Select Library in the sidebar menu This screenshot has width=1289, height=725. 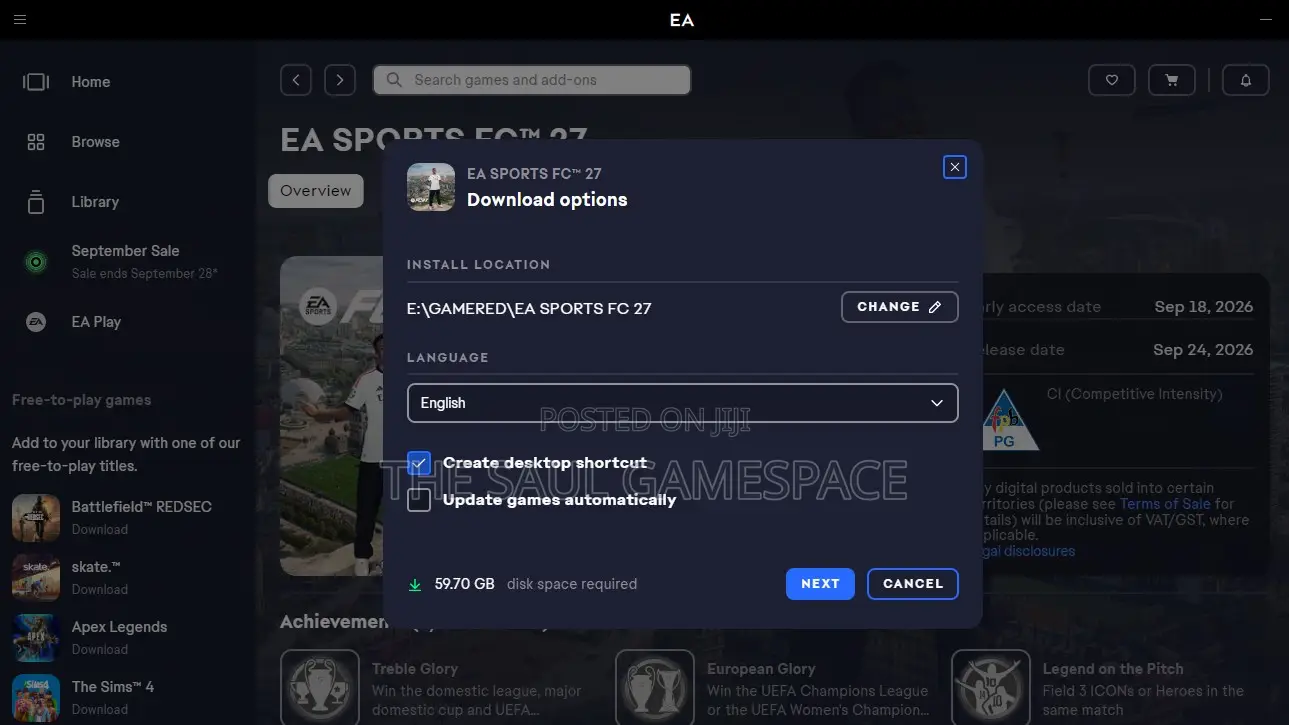[95, 202]
